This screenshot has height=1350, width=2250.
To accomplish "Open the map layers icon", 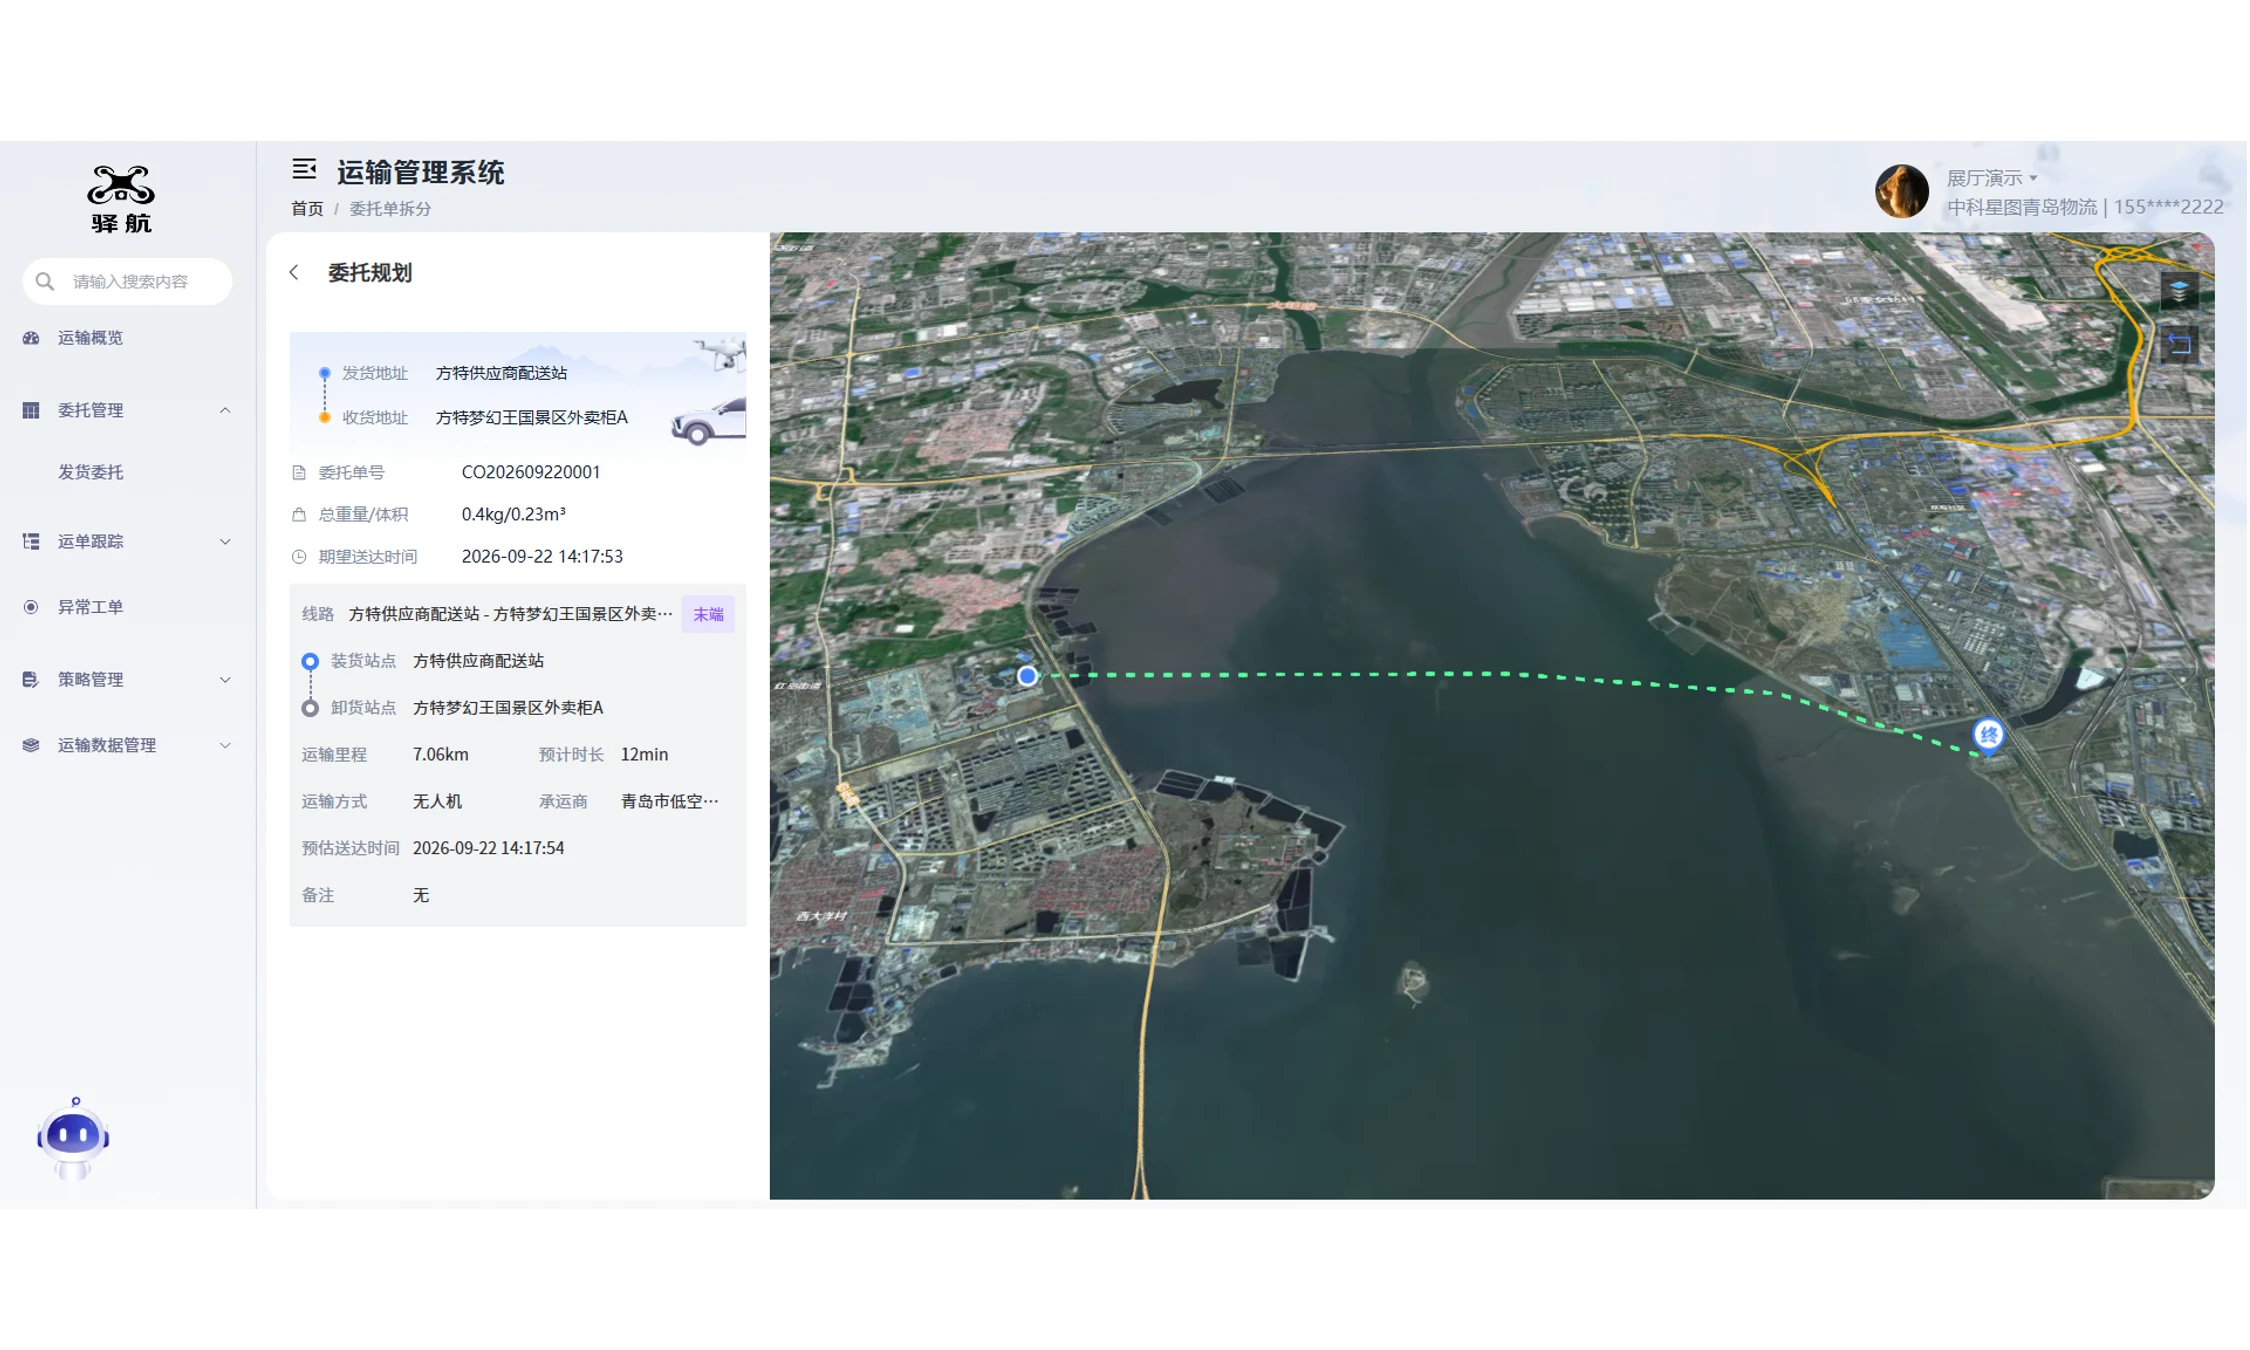I will pyautogui.click(x=2178, y=291).
